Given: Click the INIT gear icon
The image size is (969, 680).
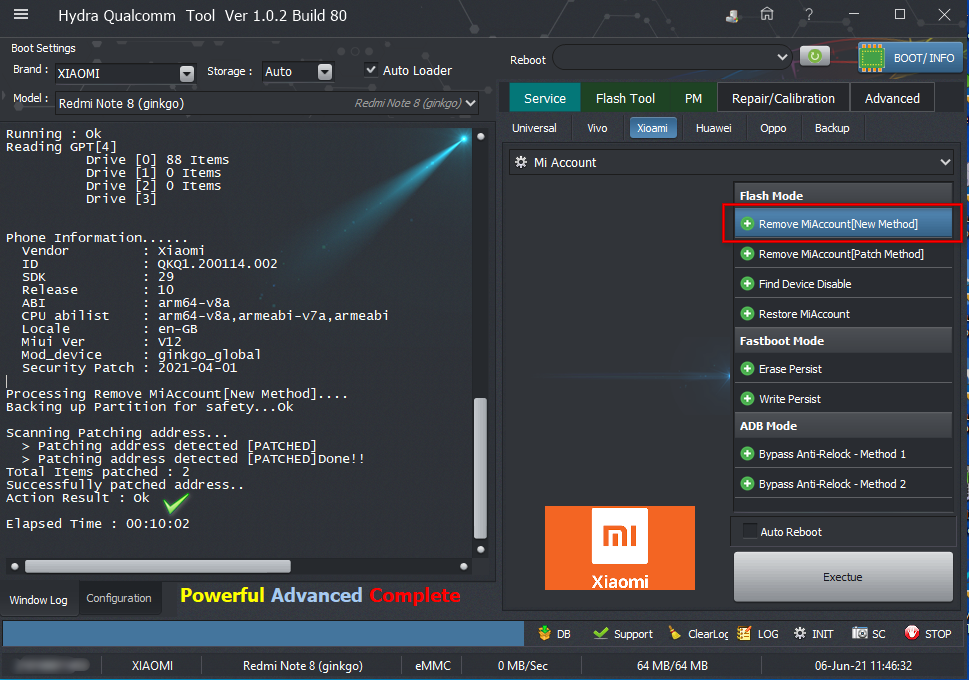Looking at the screenshot, I should point(800,633).
